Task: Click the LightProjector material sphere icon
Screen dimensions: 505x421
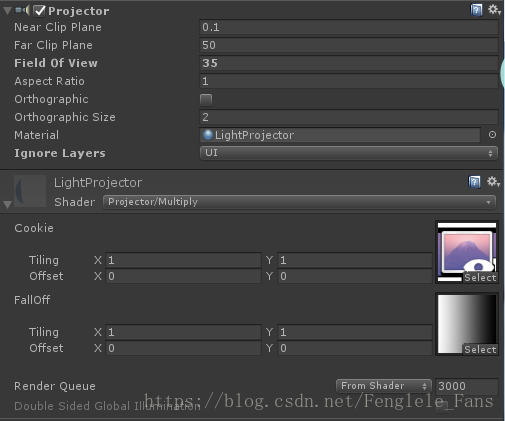Action: [x=208, y=135]
